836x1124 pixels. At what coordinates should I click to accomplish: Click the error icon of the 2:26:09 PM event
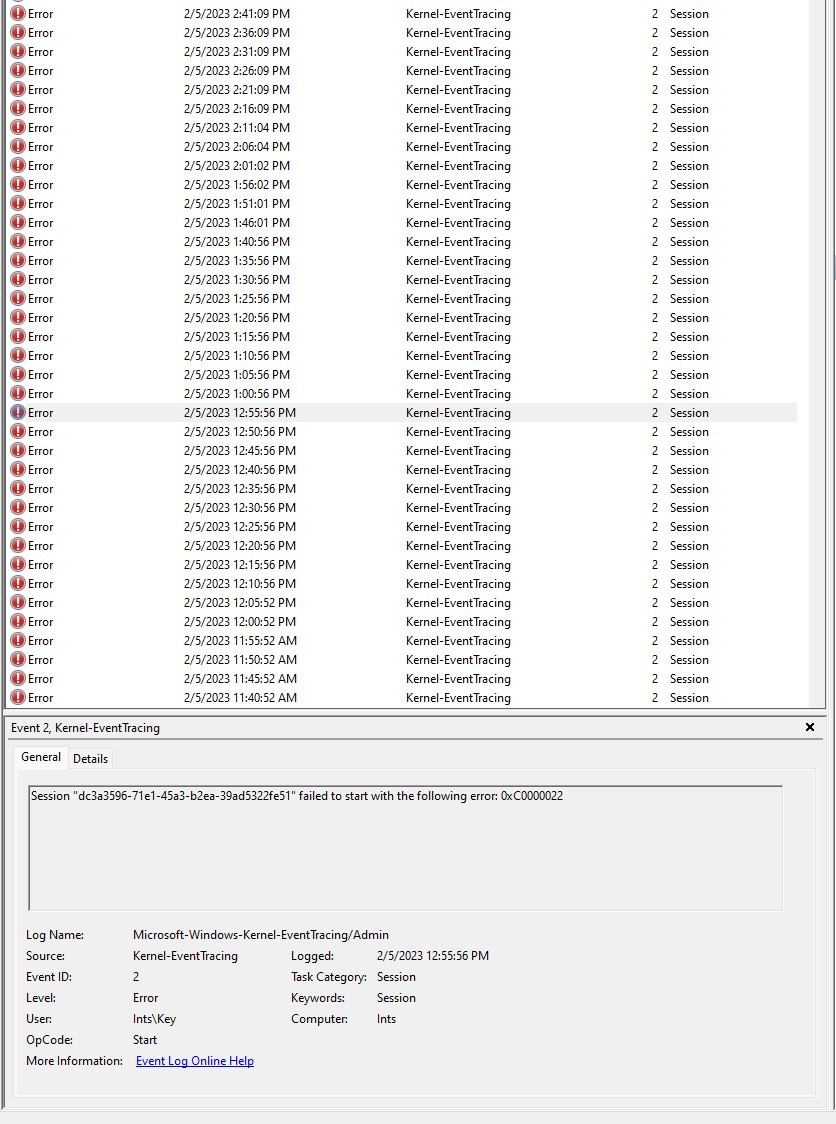pos(18,70)
